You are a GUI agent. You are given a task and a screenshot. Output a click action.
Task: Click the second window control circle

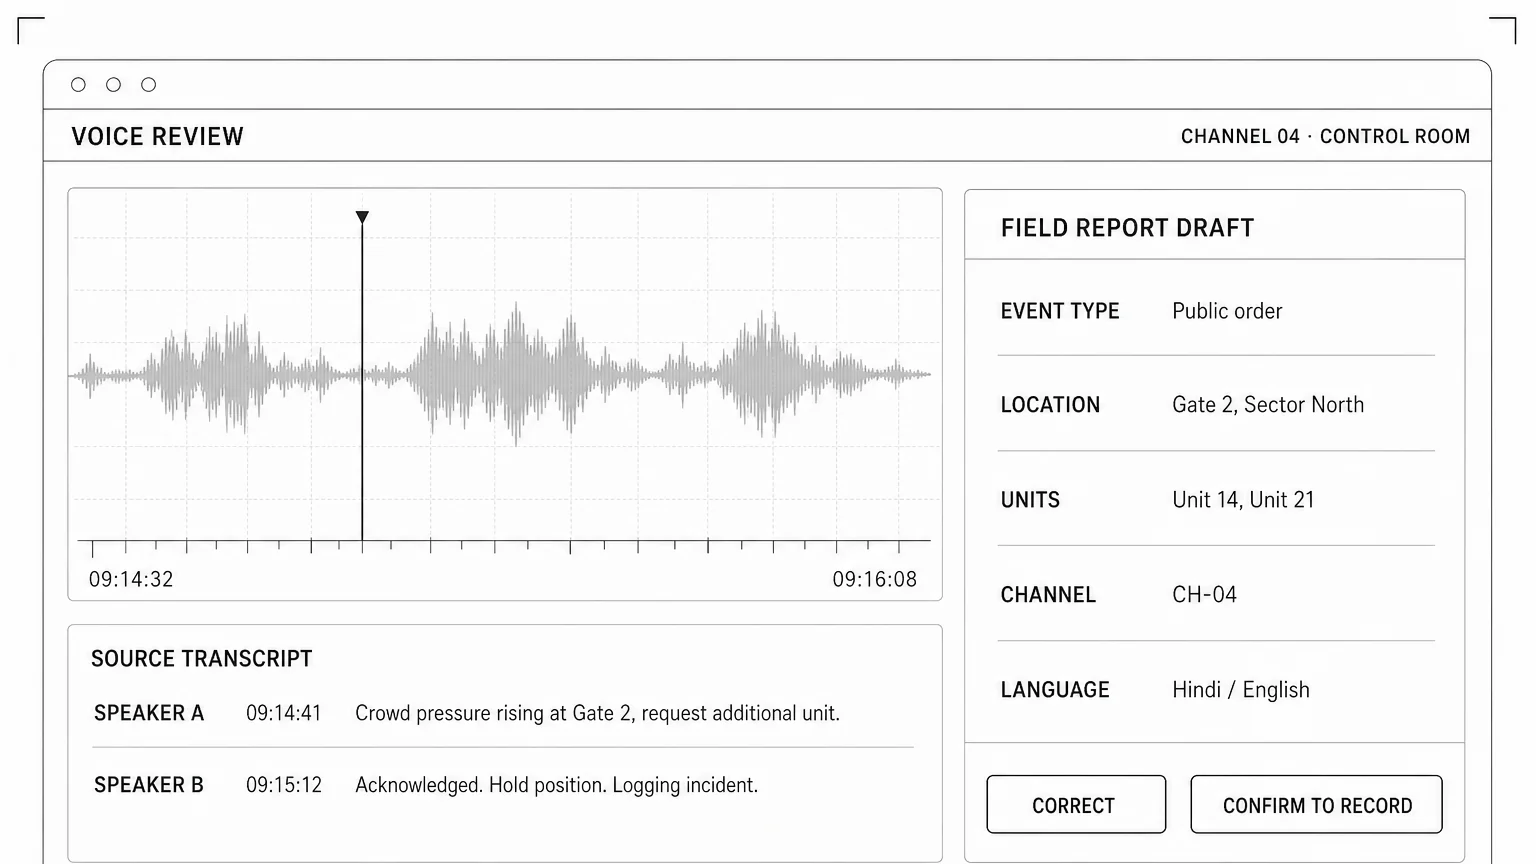[114, 85]
